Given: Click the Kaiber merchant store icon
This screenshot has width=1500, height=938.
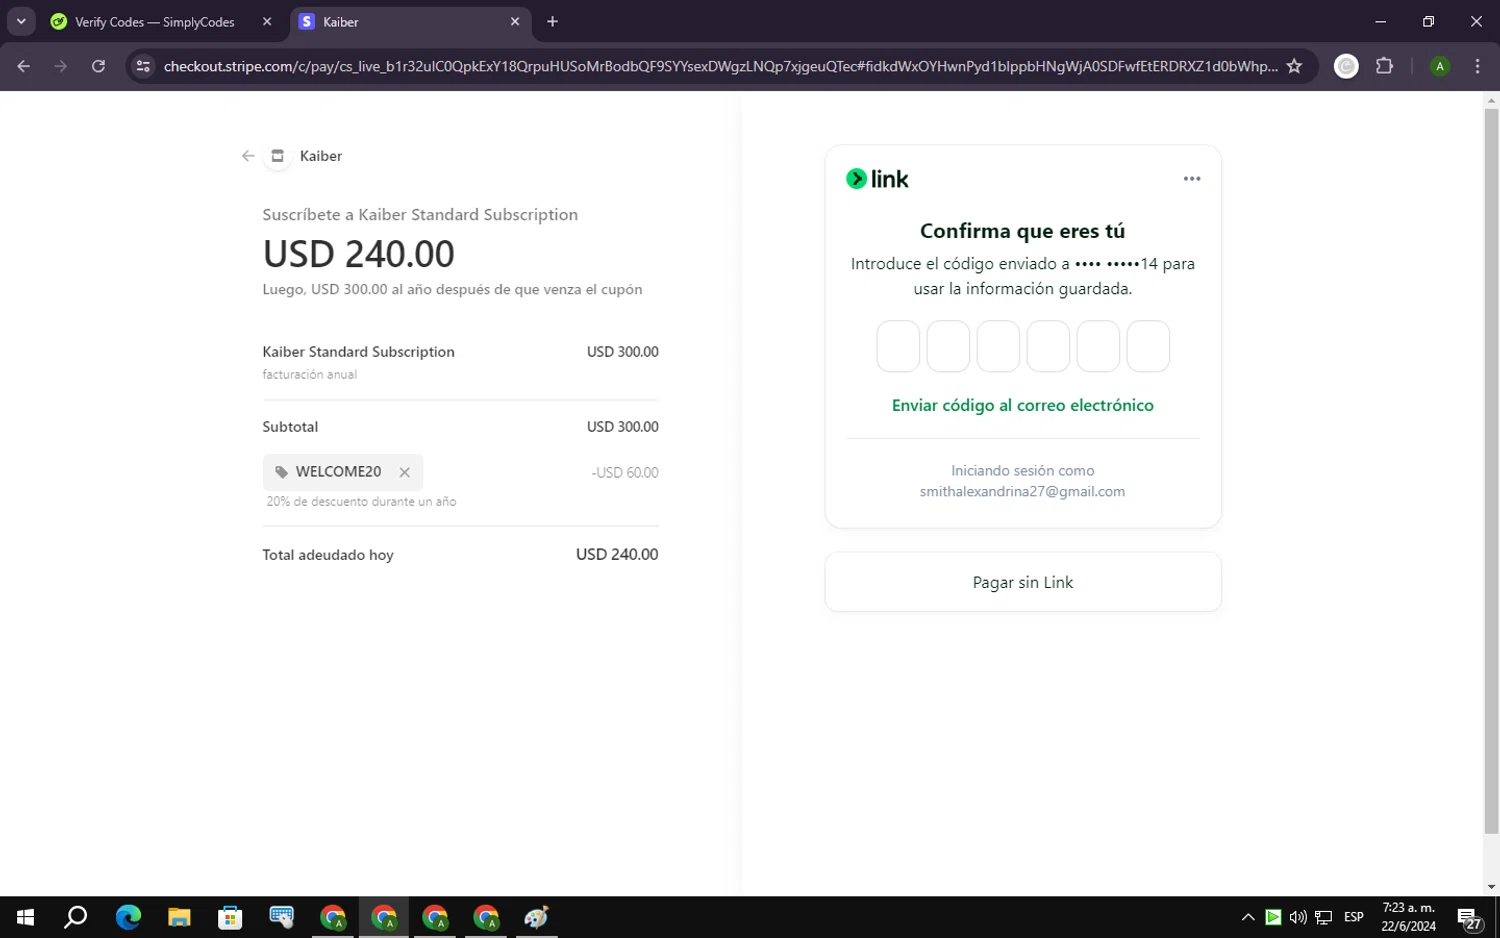Looking at the screenshot, I should pos(278,156).
